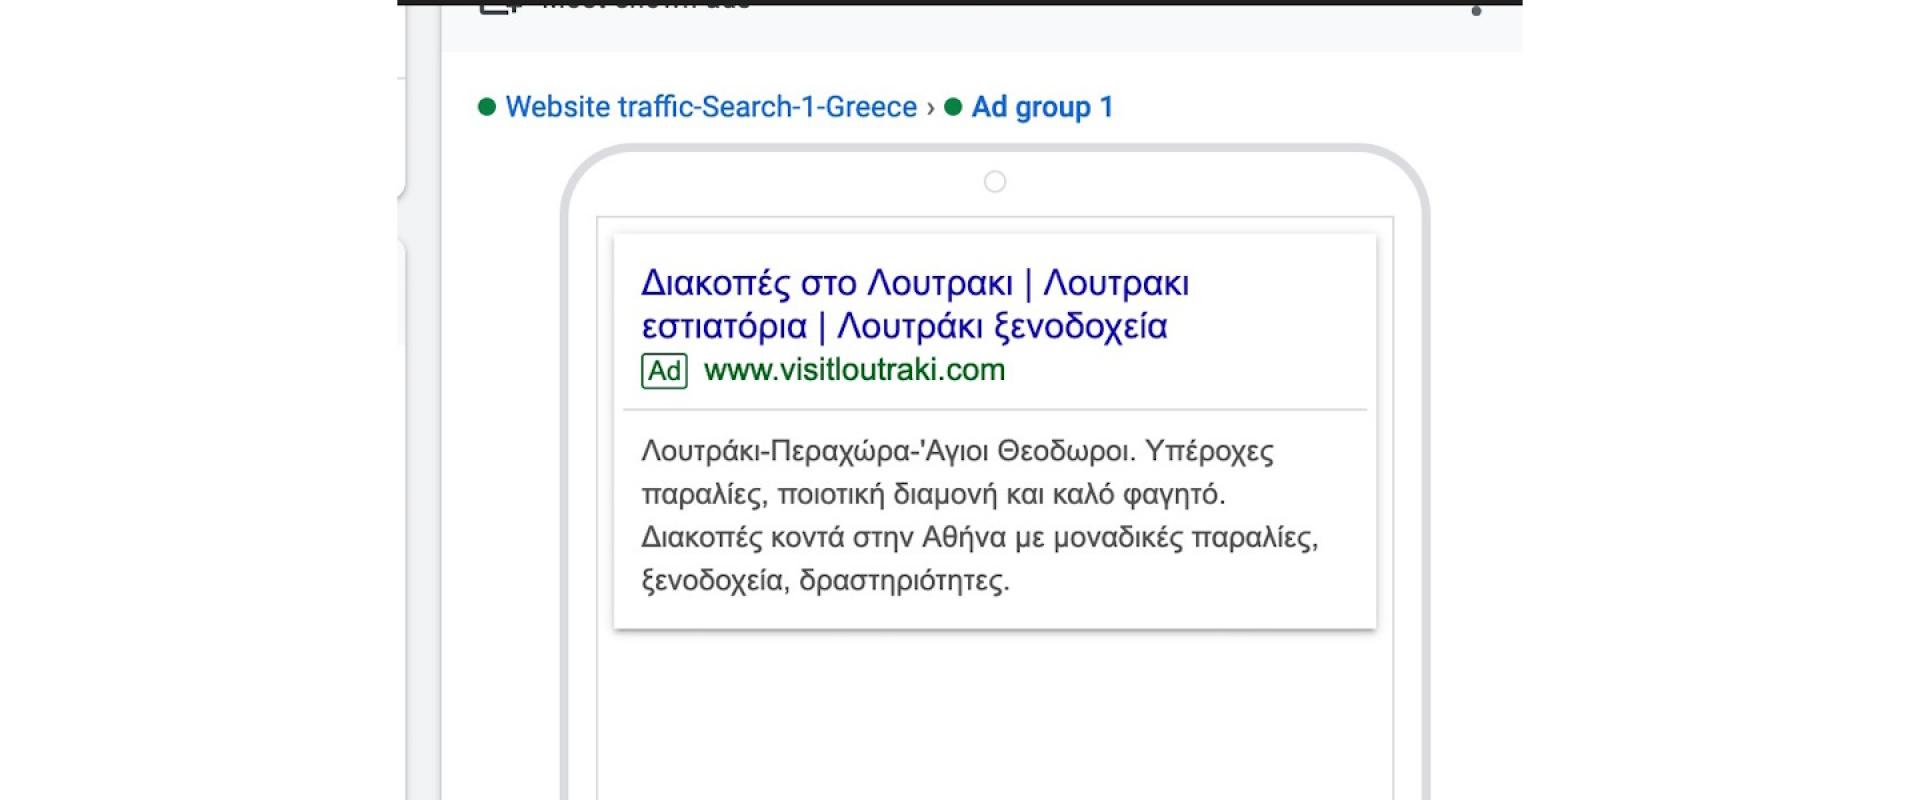The height and width of the screenshot is (800, 1920).
Task: Open the Ad group 1 link
Action: point(1042,107)
